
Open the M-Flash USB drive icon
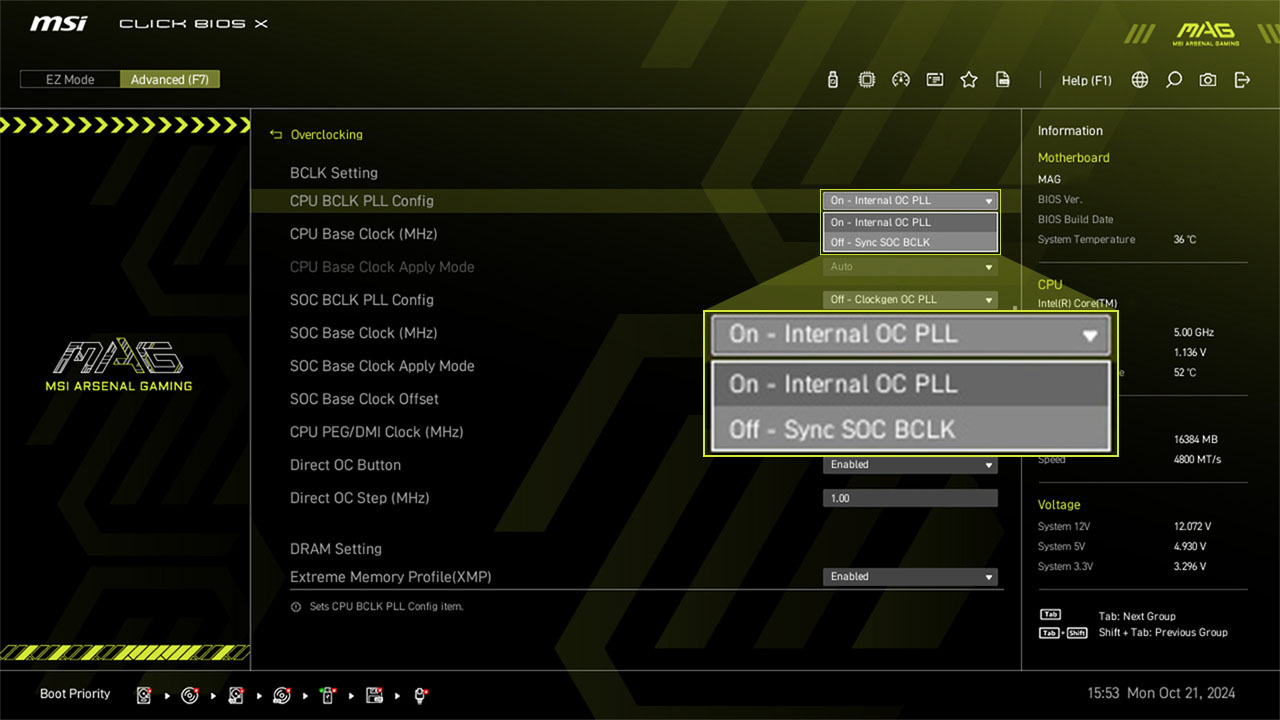[x=833, y=80]
